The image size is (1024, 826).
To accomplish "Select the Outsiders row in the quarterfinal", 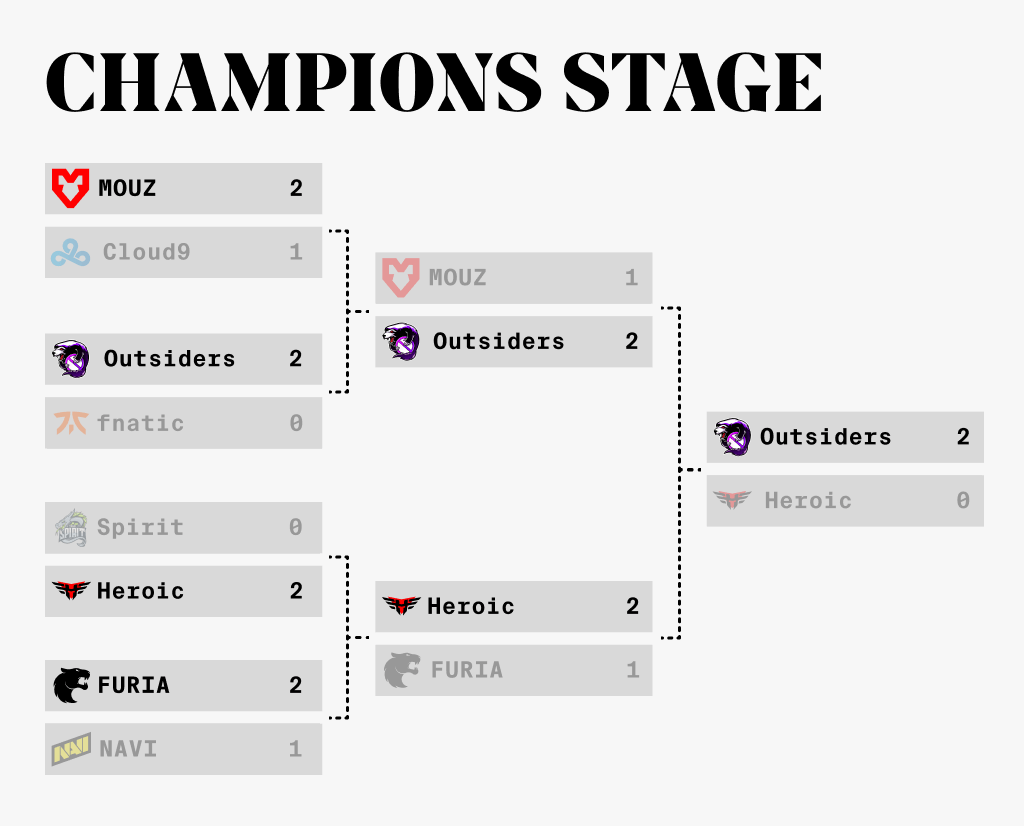I will click(184, 359).
